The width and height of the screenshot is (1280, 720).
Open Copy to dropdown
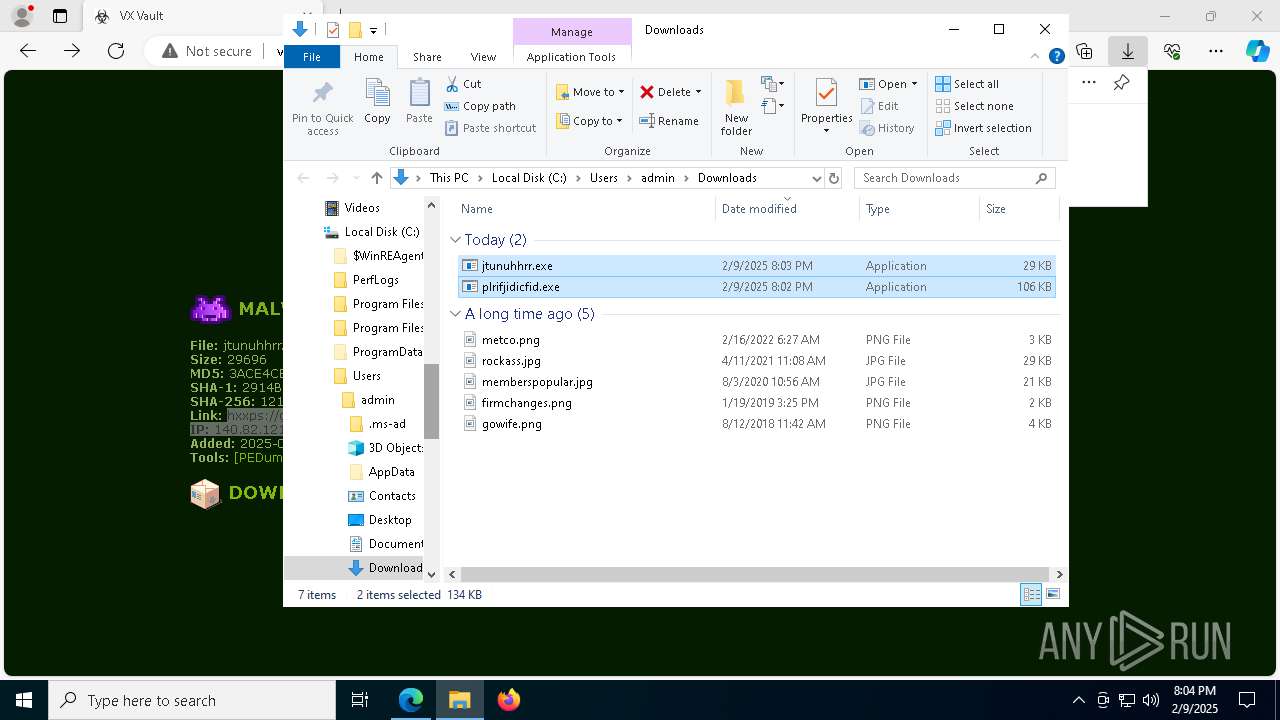[590, 121]
